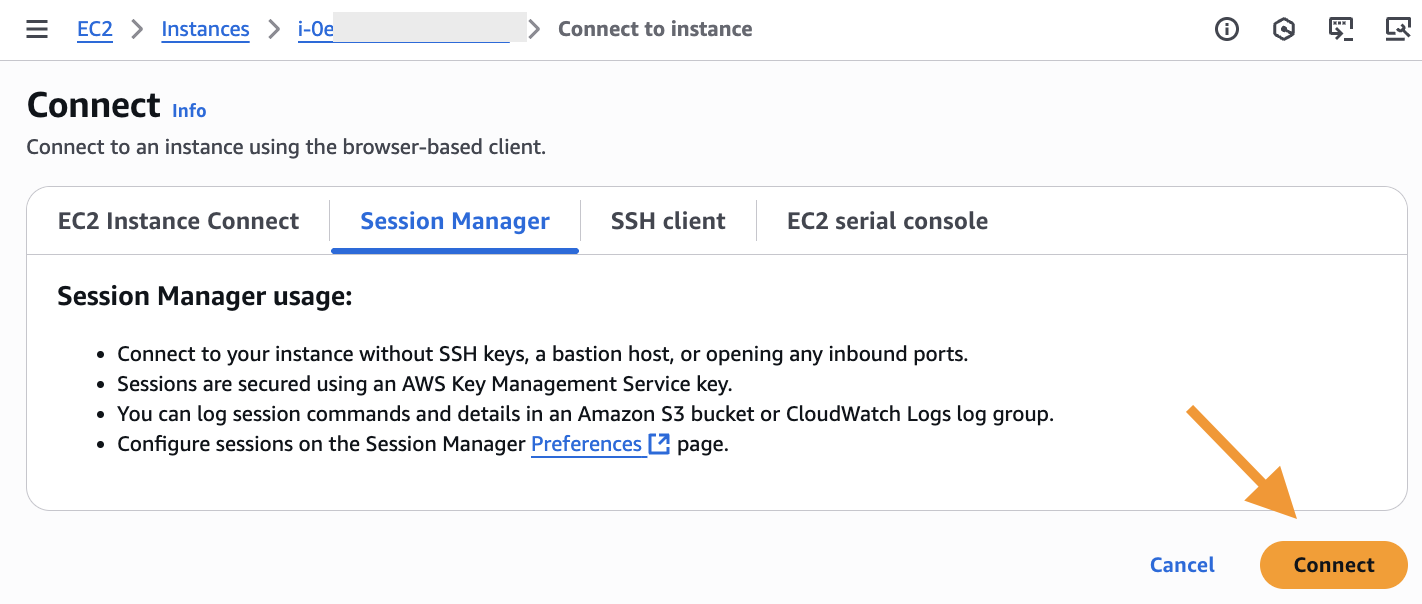Open CloudShell from the hexagon icon

coord(1284,29)
